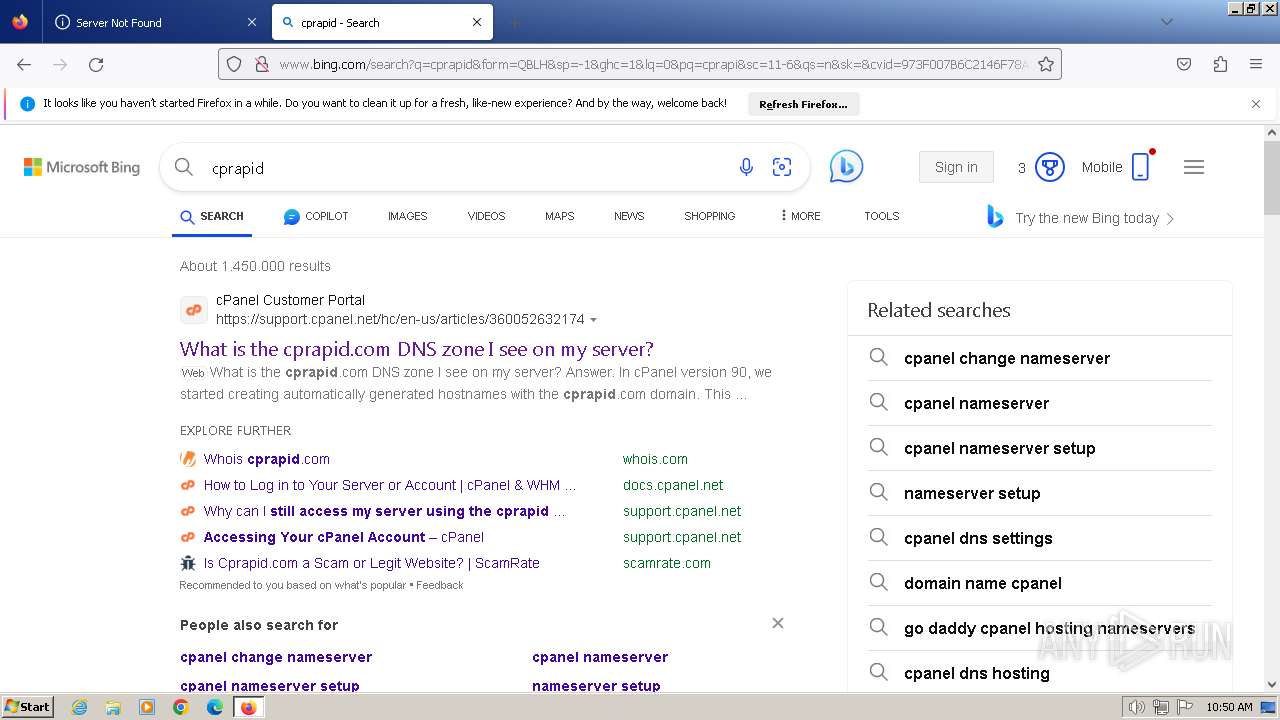Open new tab with plus button
Screen dimensions: 1280x720
514,22
